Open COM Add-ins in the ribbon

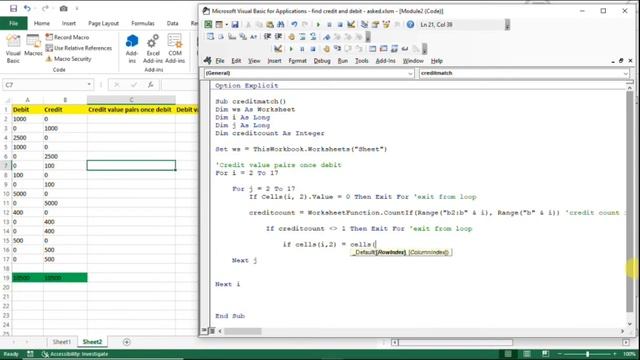[x=175, y=49]
